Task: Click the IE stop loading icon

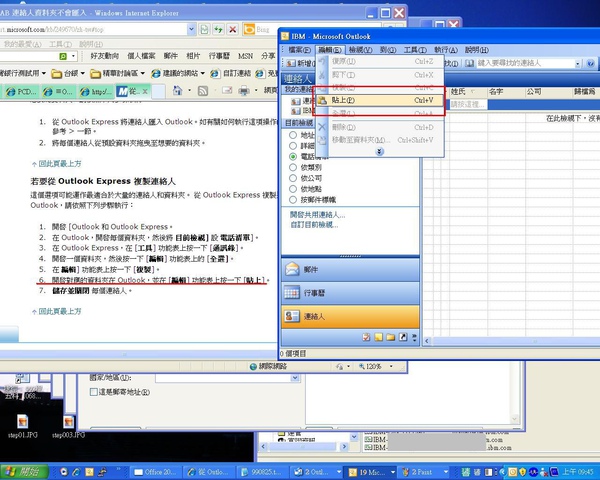Action: (232, 29)
